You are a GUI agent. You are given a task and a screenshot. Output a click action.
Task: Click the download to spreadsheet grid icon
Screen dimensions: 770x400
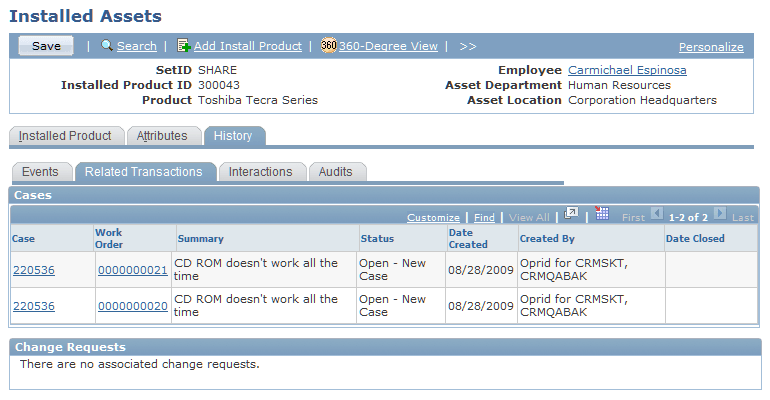602,213
